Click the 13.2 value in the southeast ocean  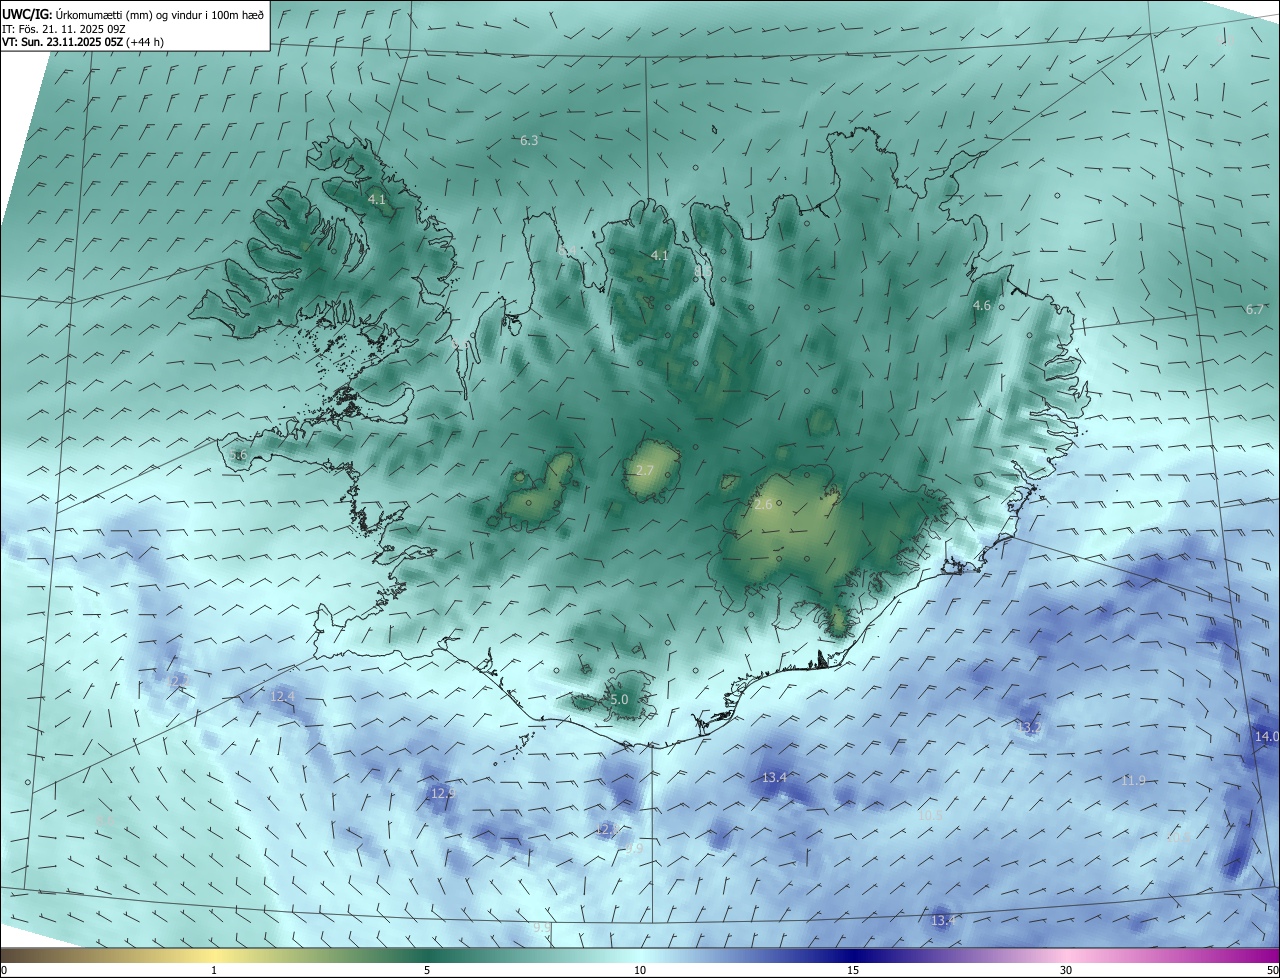(1029, 727)
